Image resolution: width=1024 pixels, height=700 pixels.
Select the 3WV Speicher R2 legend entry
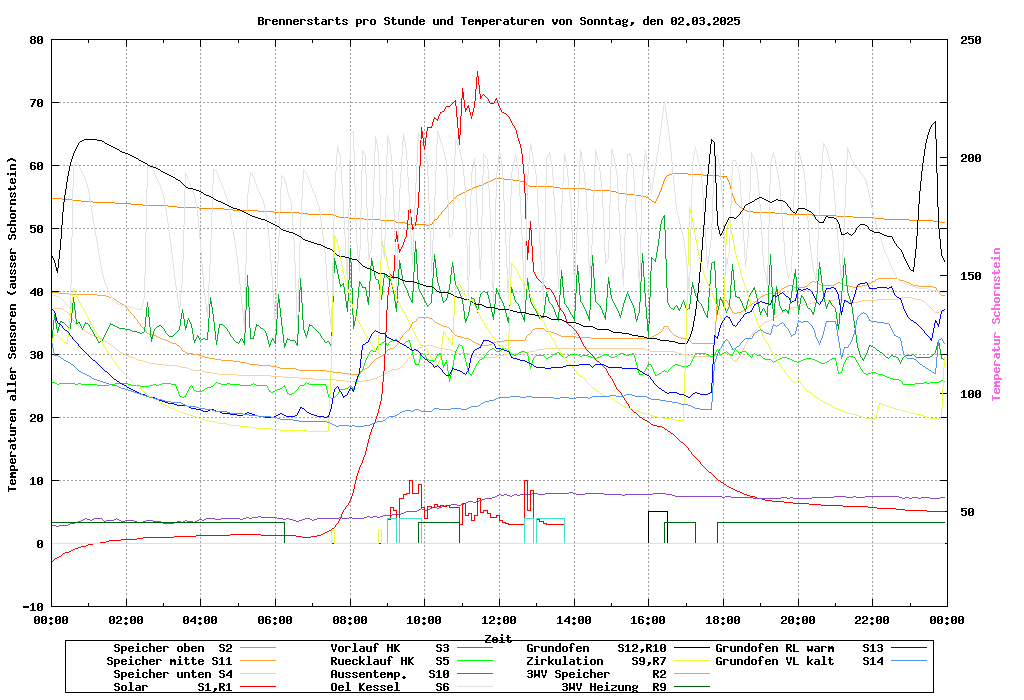595,674
